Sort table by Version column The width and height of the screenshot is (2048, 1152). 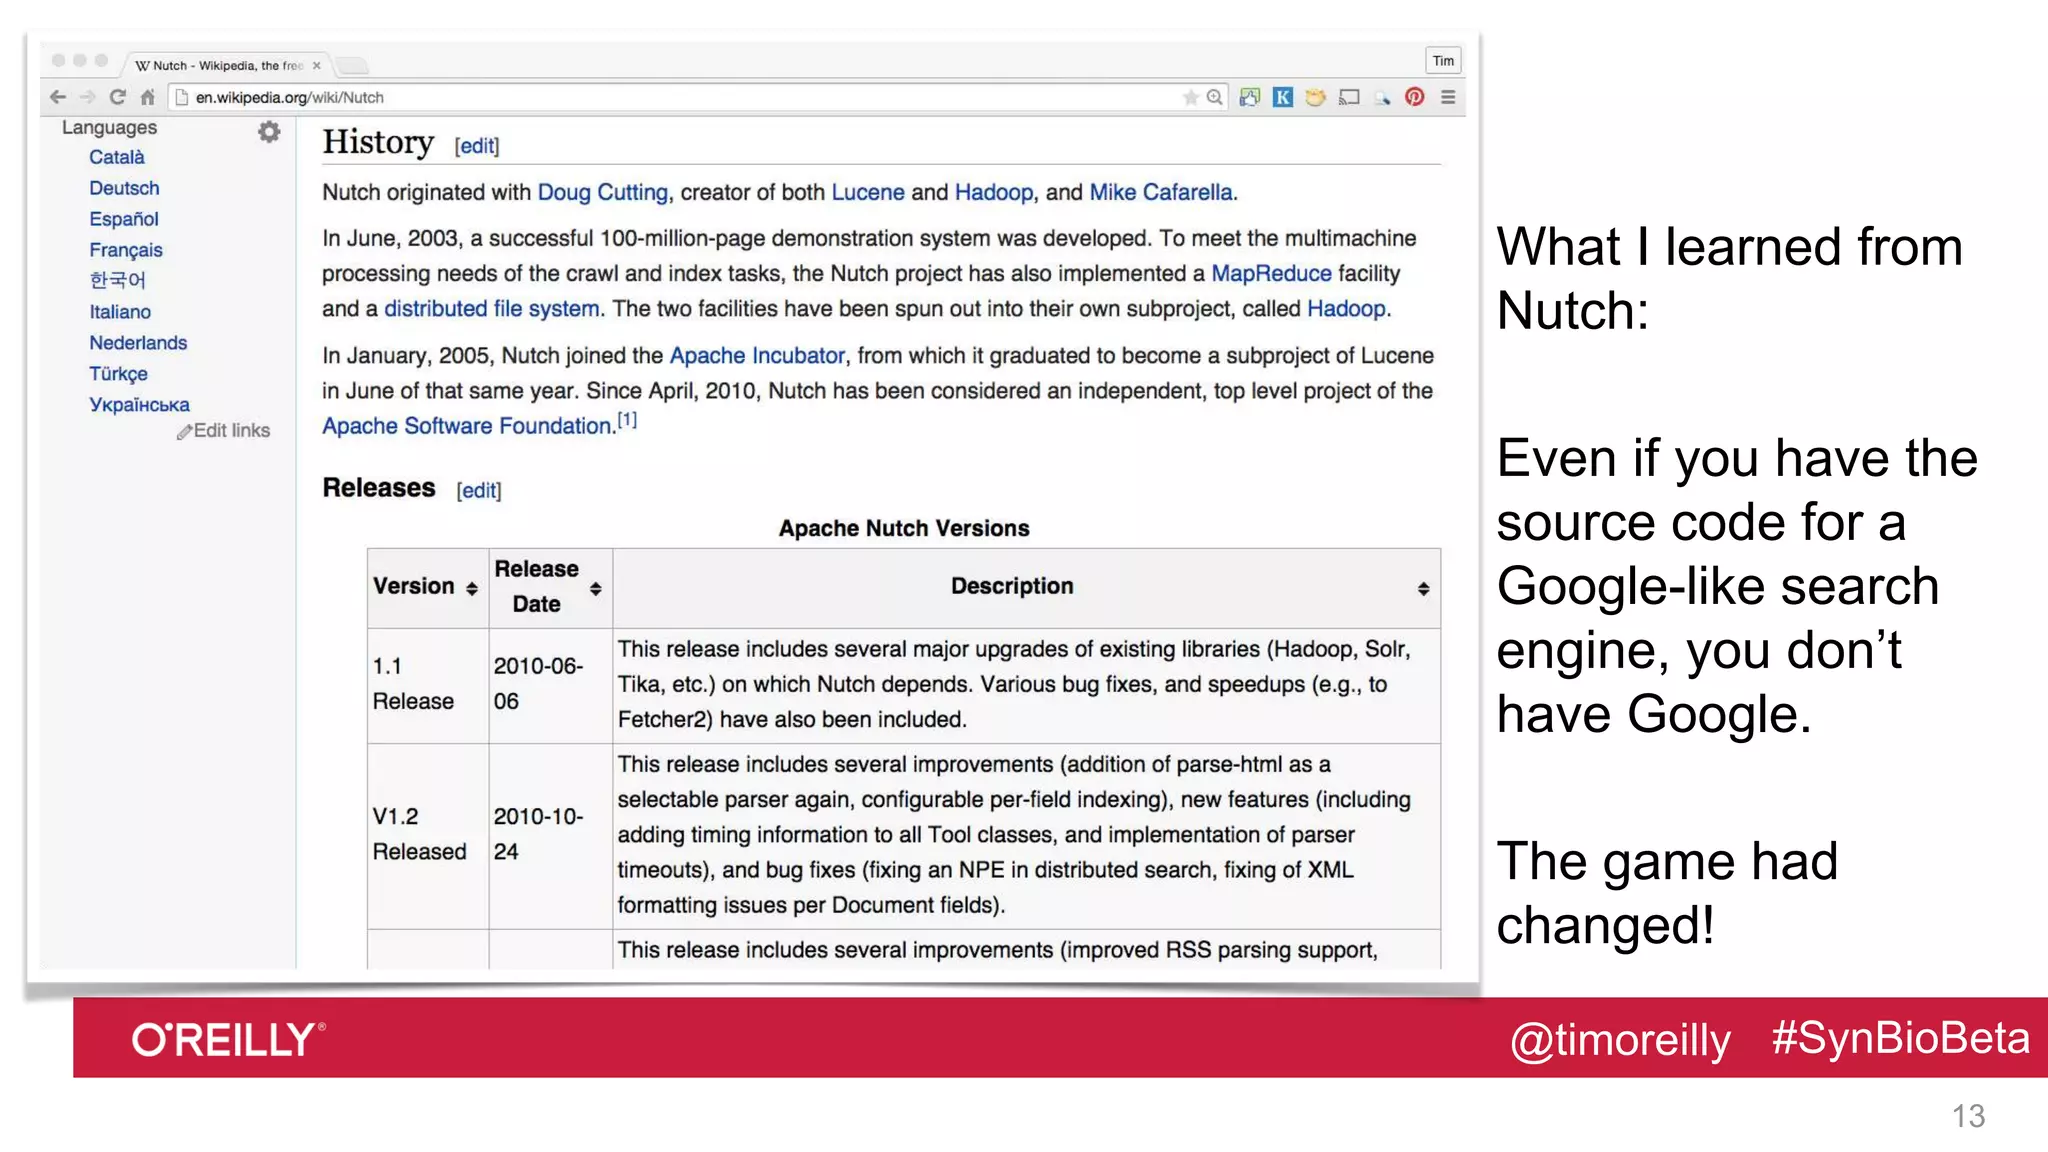472,589
